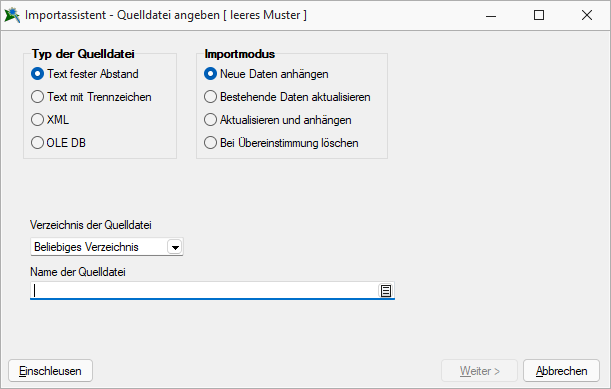Click the Einschleusen button
The width and height of the screenshot is (611, 389).
click(x=50, y=371)
